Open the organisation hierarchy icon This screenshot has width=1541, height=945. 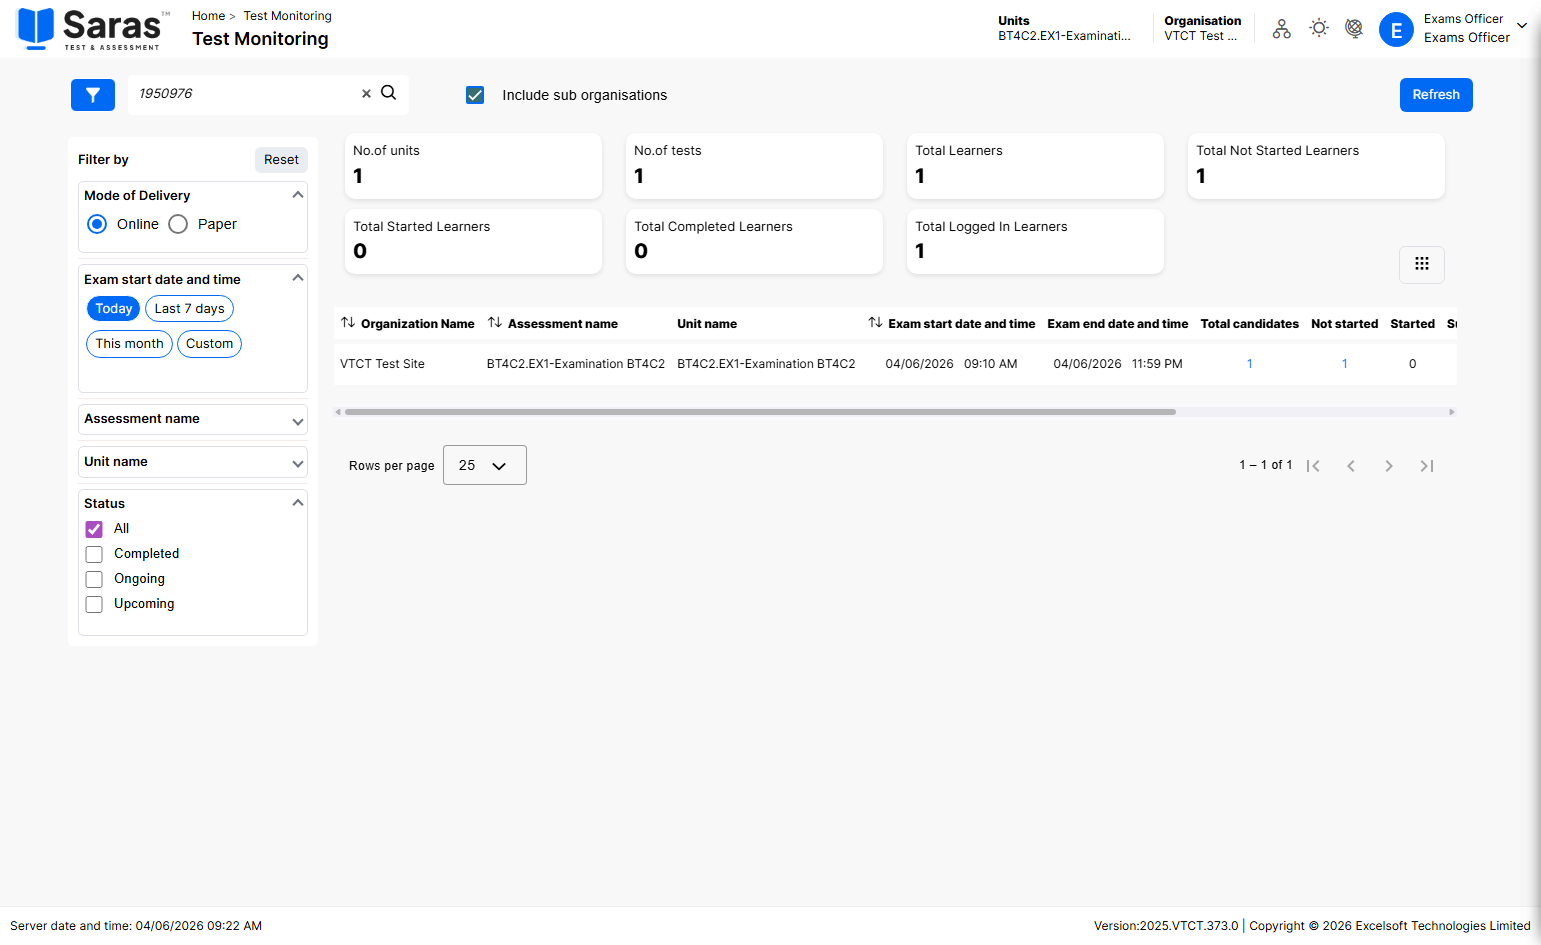(x=1282, y=29)
